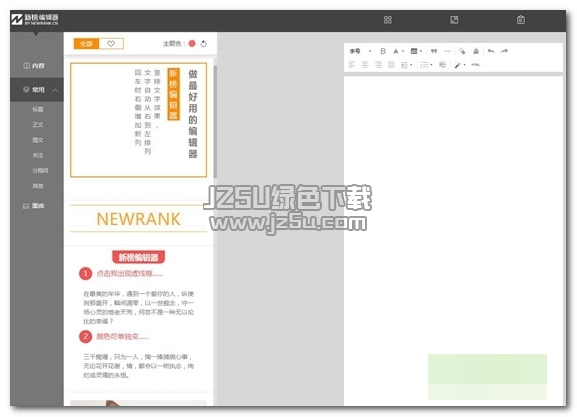The width and height of the screenshot is (577, 417).
Task: Click the Newrank editor logo
Action: (35, 20)
